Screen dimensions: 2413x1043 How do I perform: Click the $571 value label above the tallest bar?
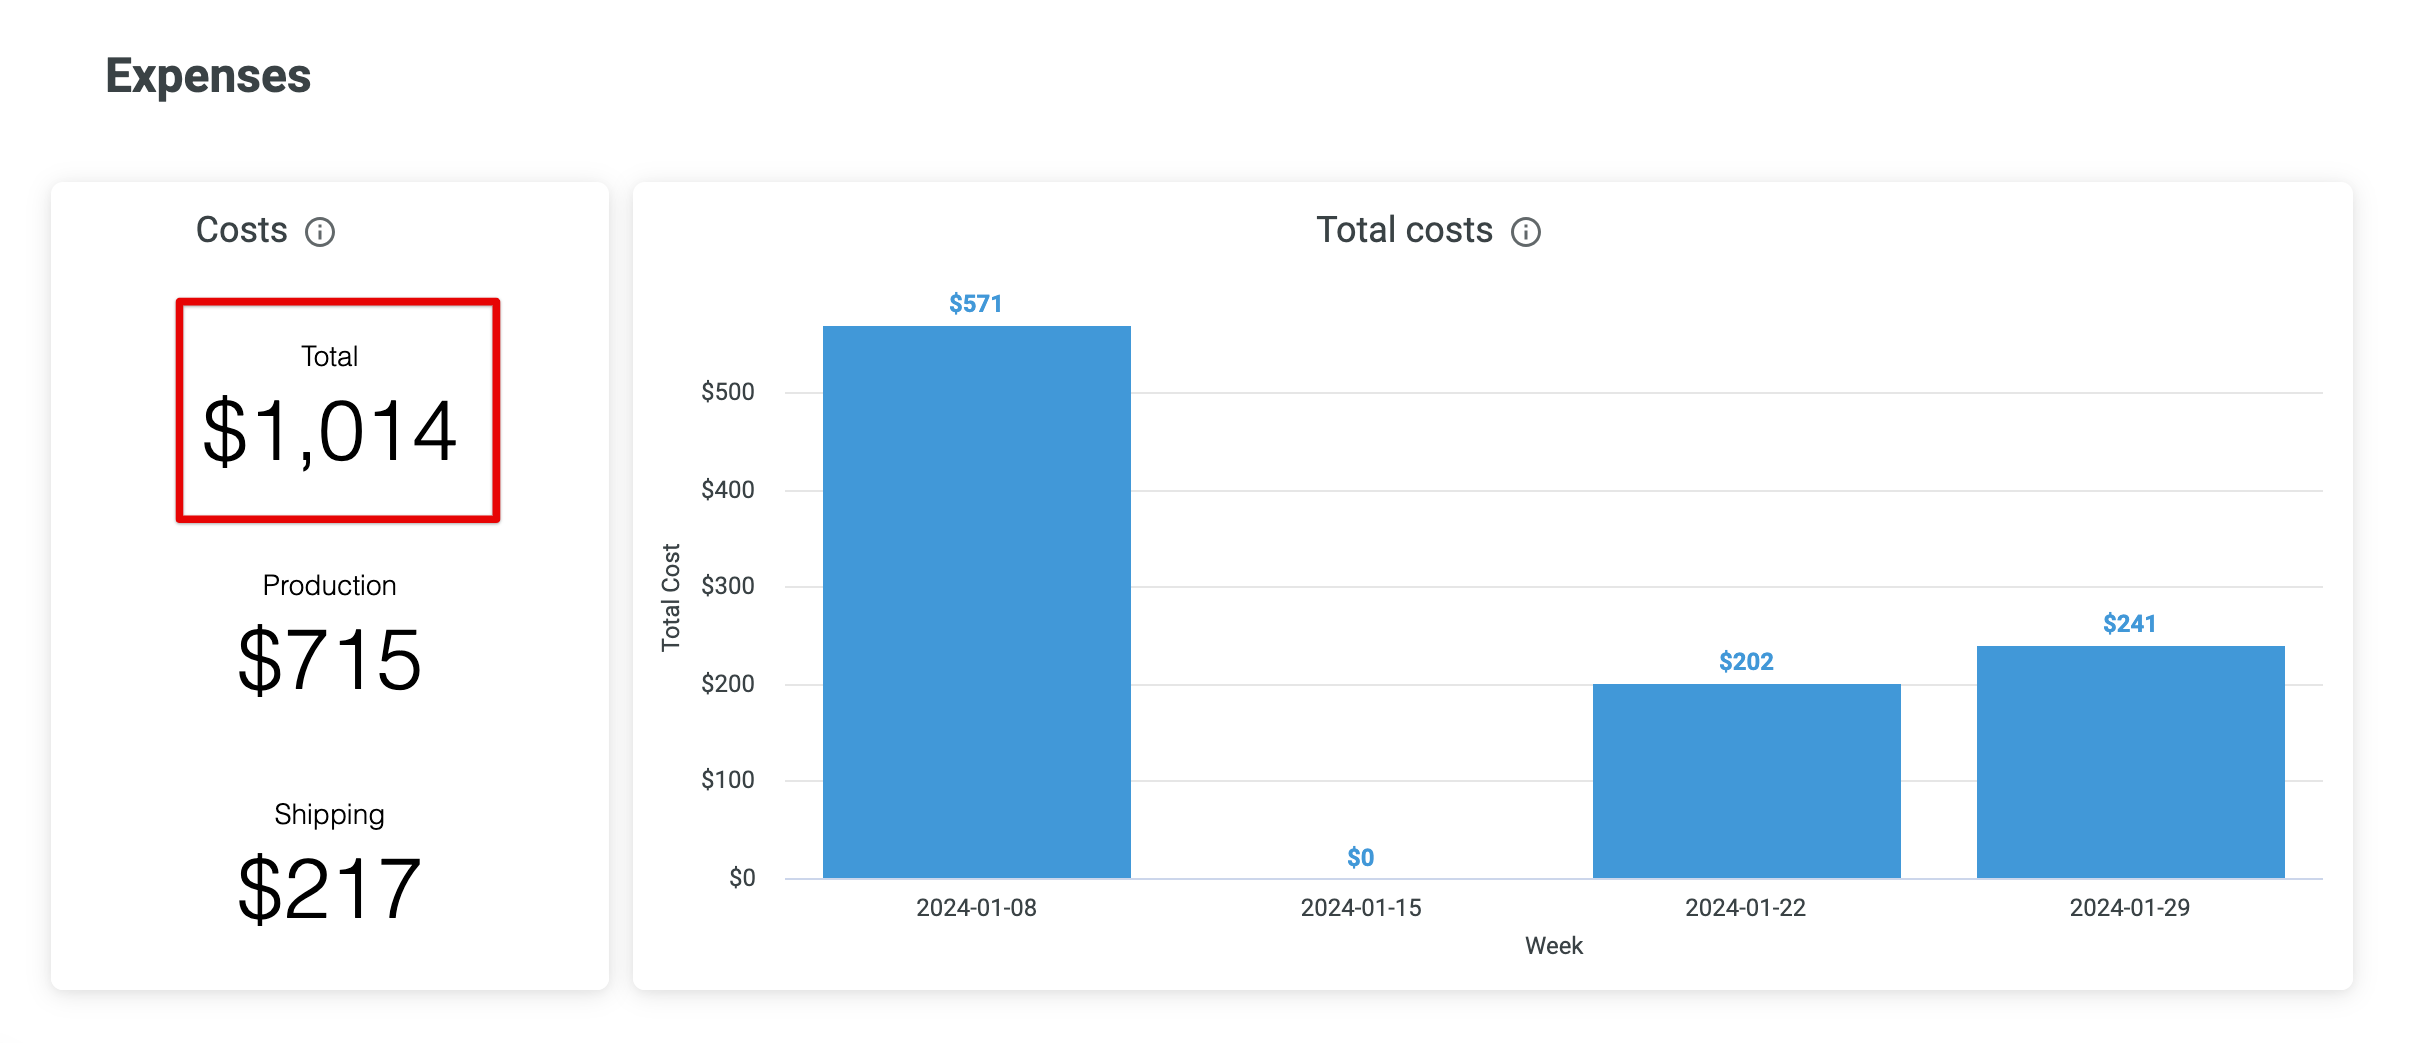[976, 303]
